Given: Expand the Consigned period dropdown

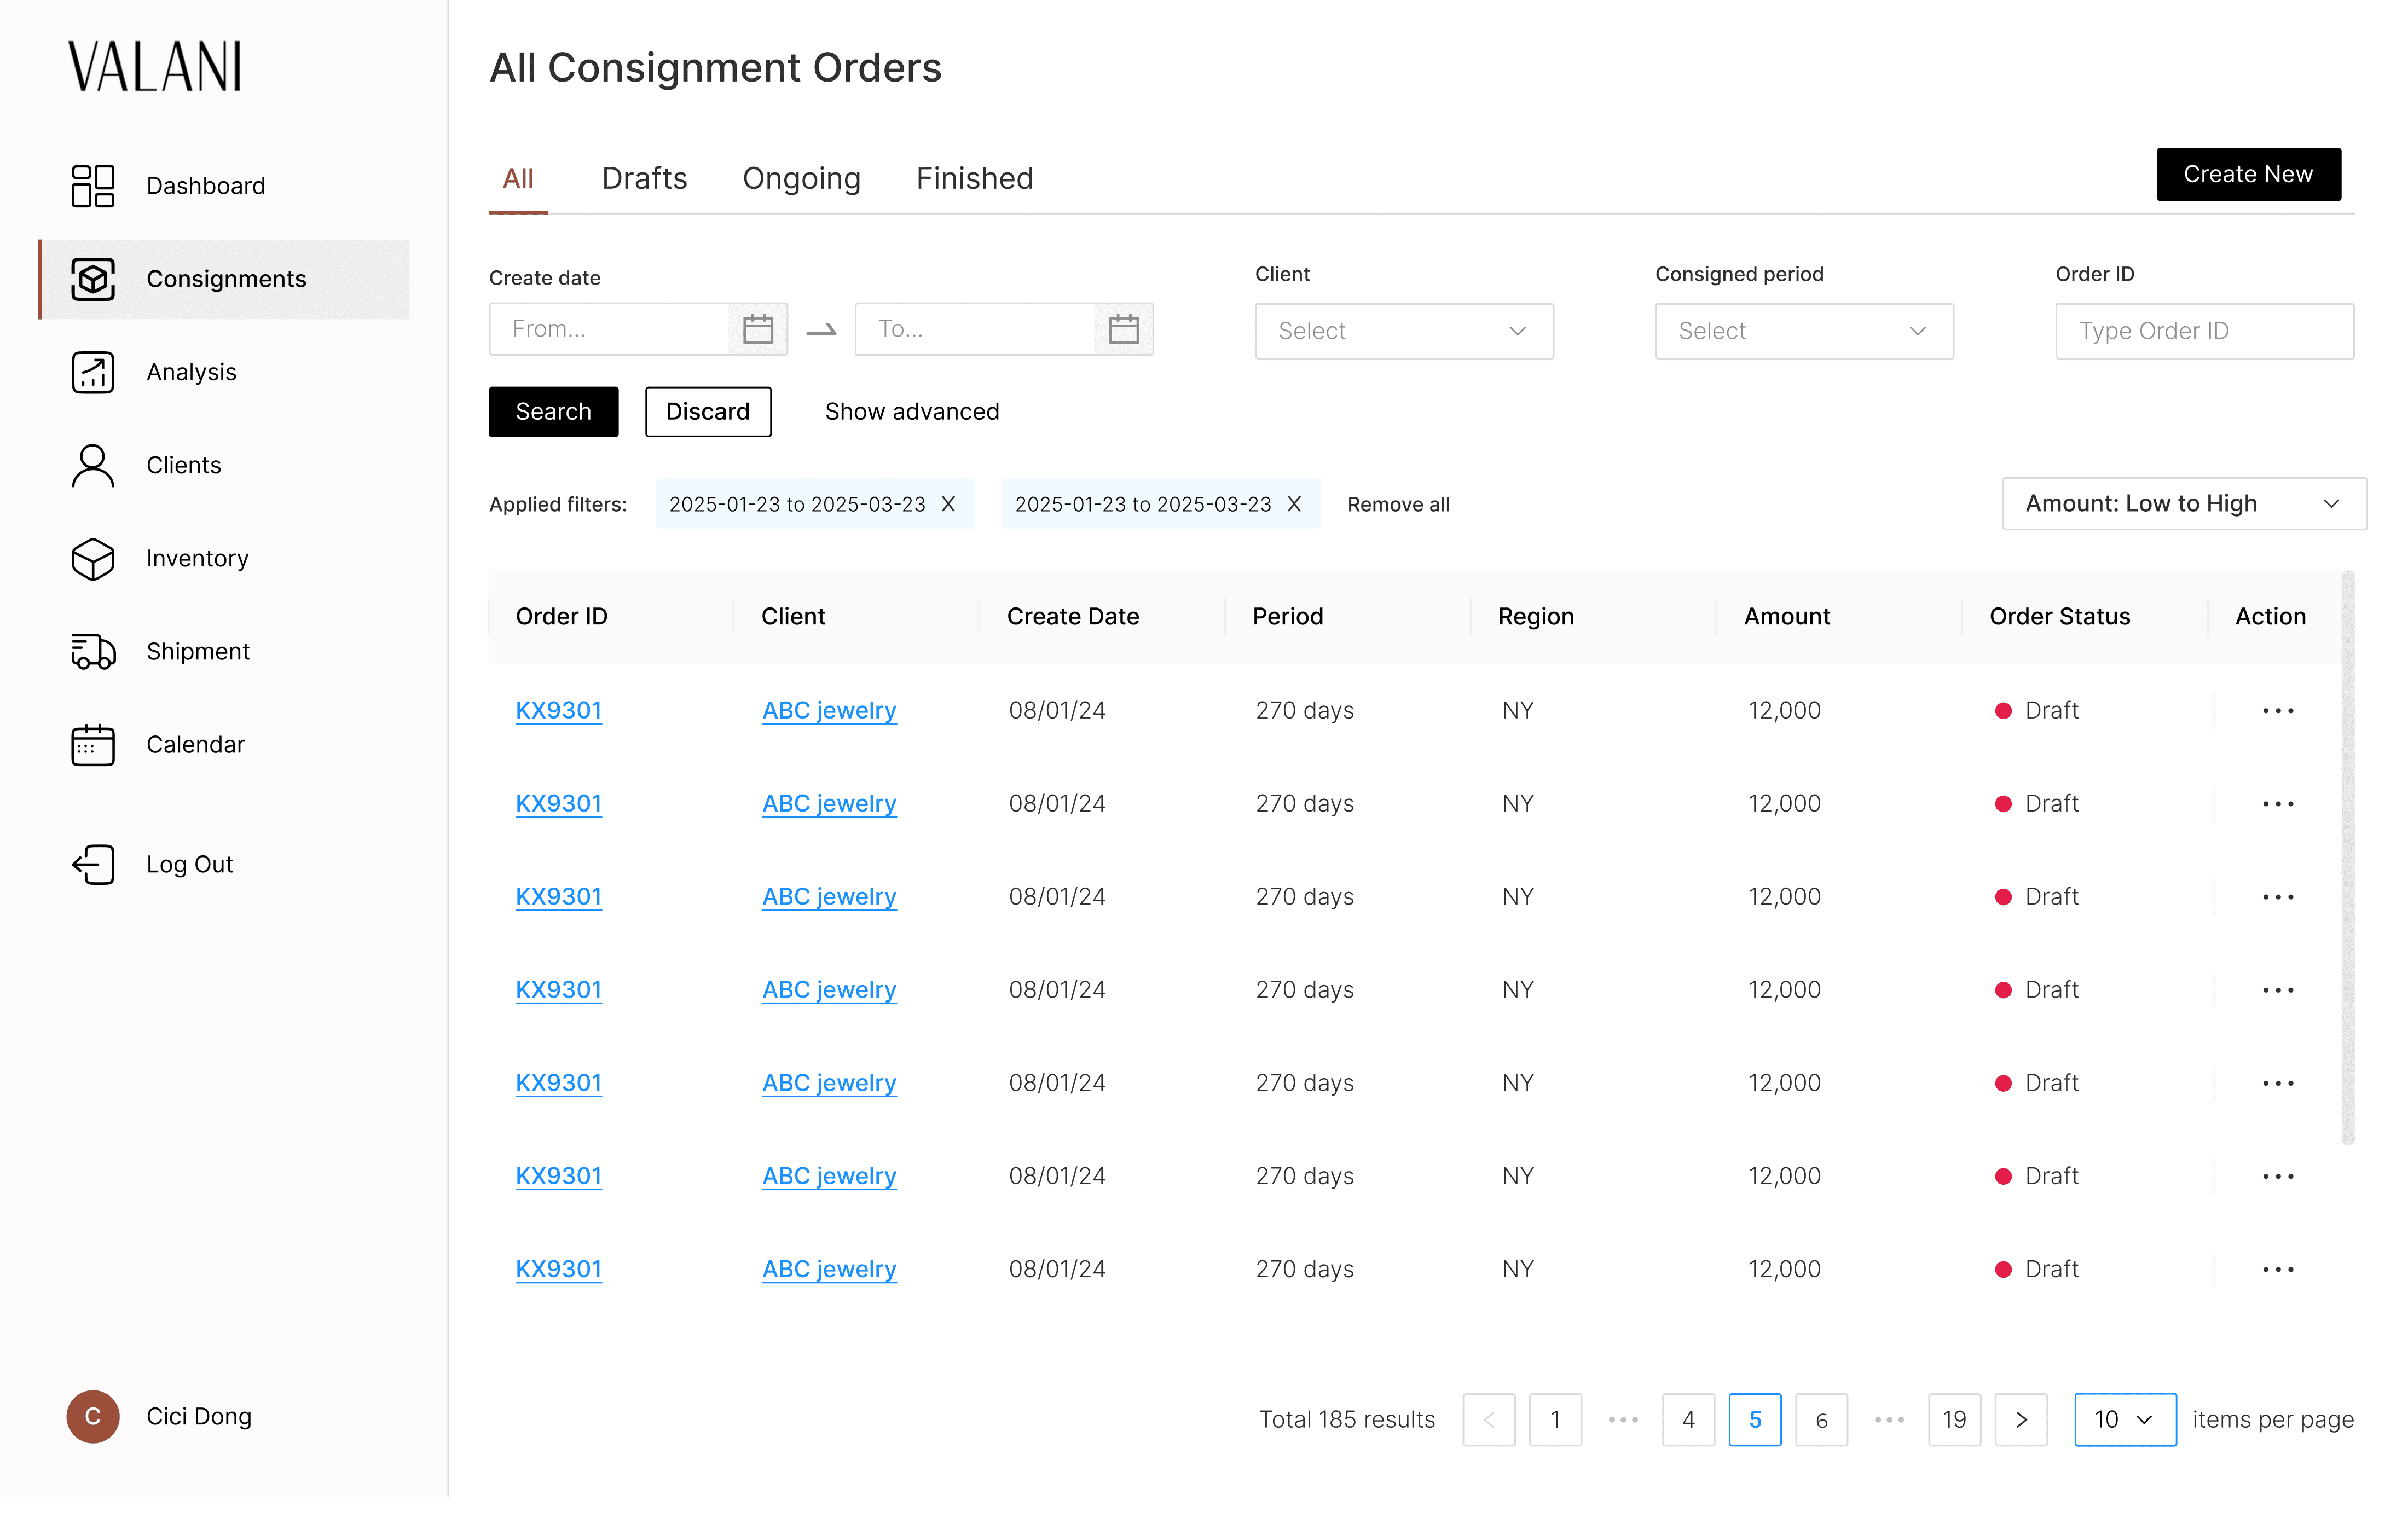Looking at the screenshot, I should click(1803, 331).
